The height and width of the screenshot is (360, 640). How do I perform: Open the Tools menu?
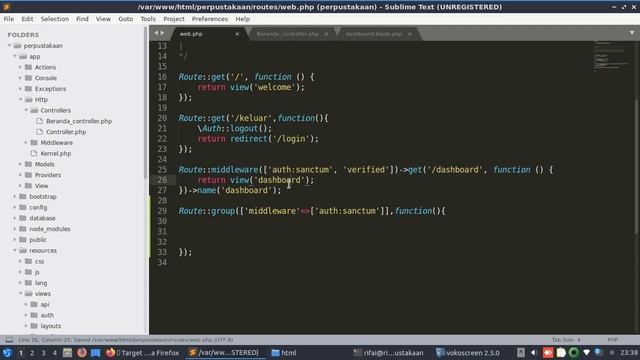(148, 19)
